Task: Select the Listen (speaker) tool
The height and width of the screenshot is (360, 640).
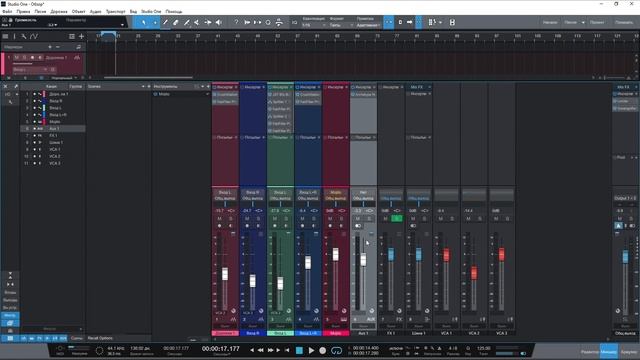Action: click(219, 22)
